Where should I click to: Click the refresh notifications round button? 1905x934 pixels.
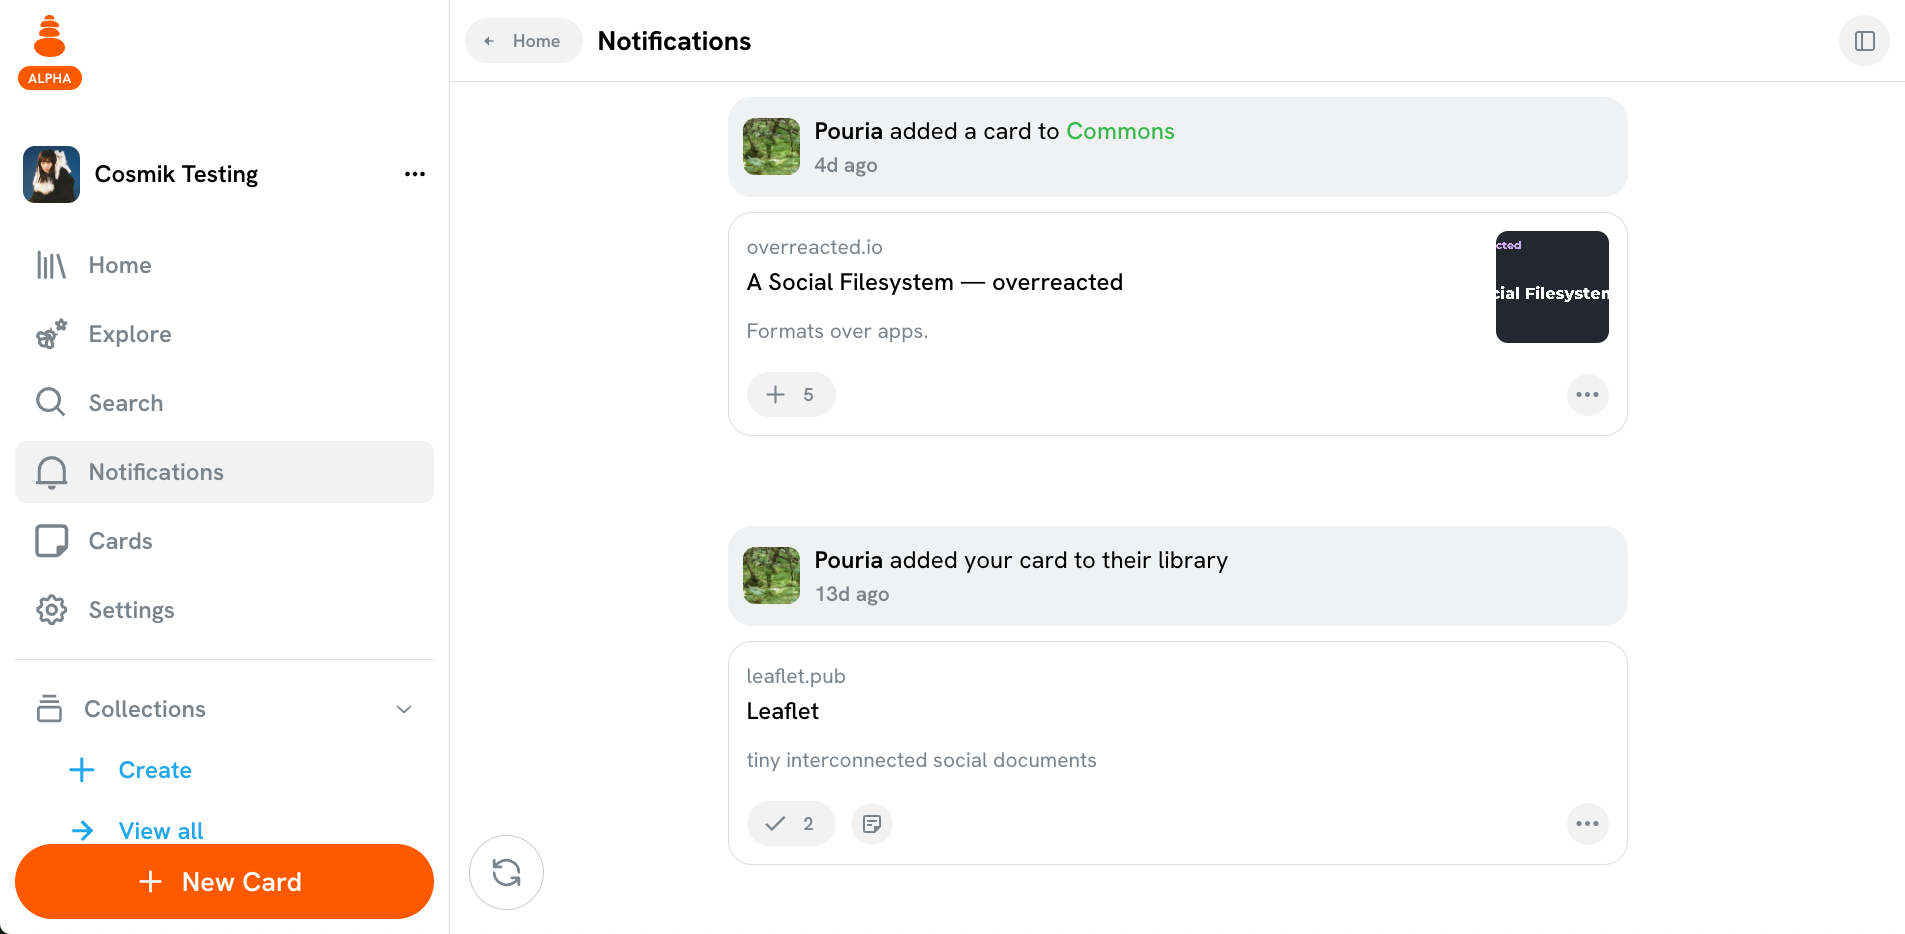pyautogui.click(x=506, y=873)
